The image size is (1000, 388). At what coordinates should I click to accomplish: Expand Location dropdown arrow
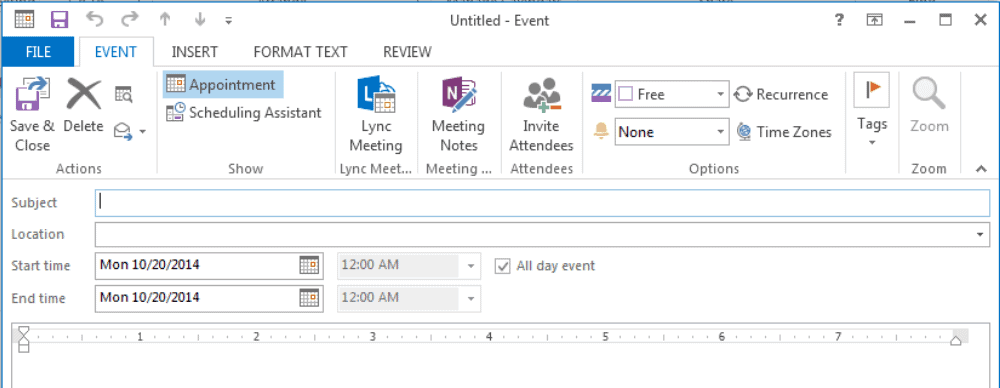coord(980,235)
